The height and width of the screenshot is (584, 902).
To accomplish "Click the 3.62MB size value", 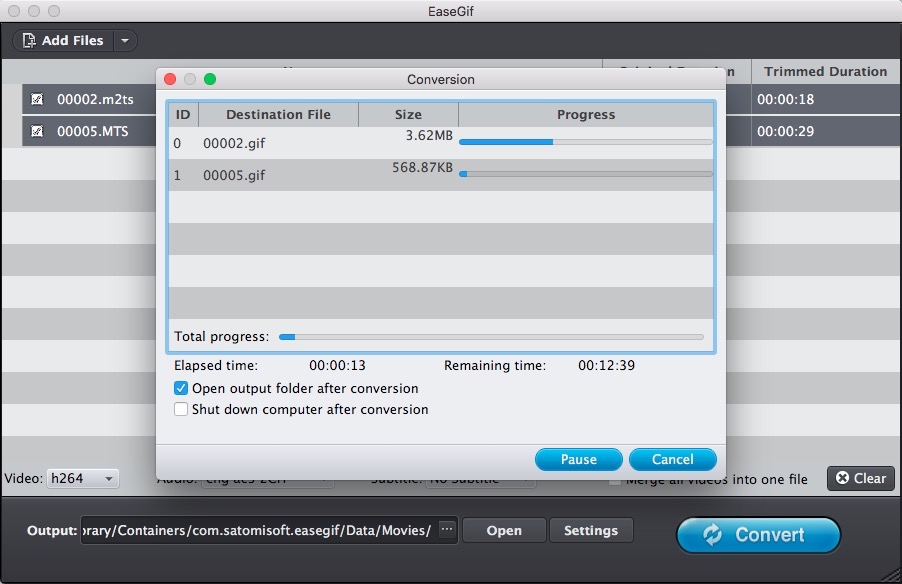I will (x=429, y=136).
